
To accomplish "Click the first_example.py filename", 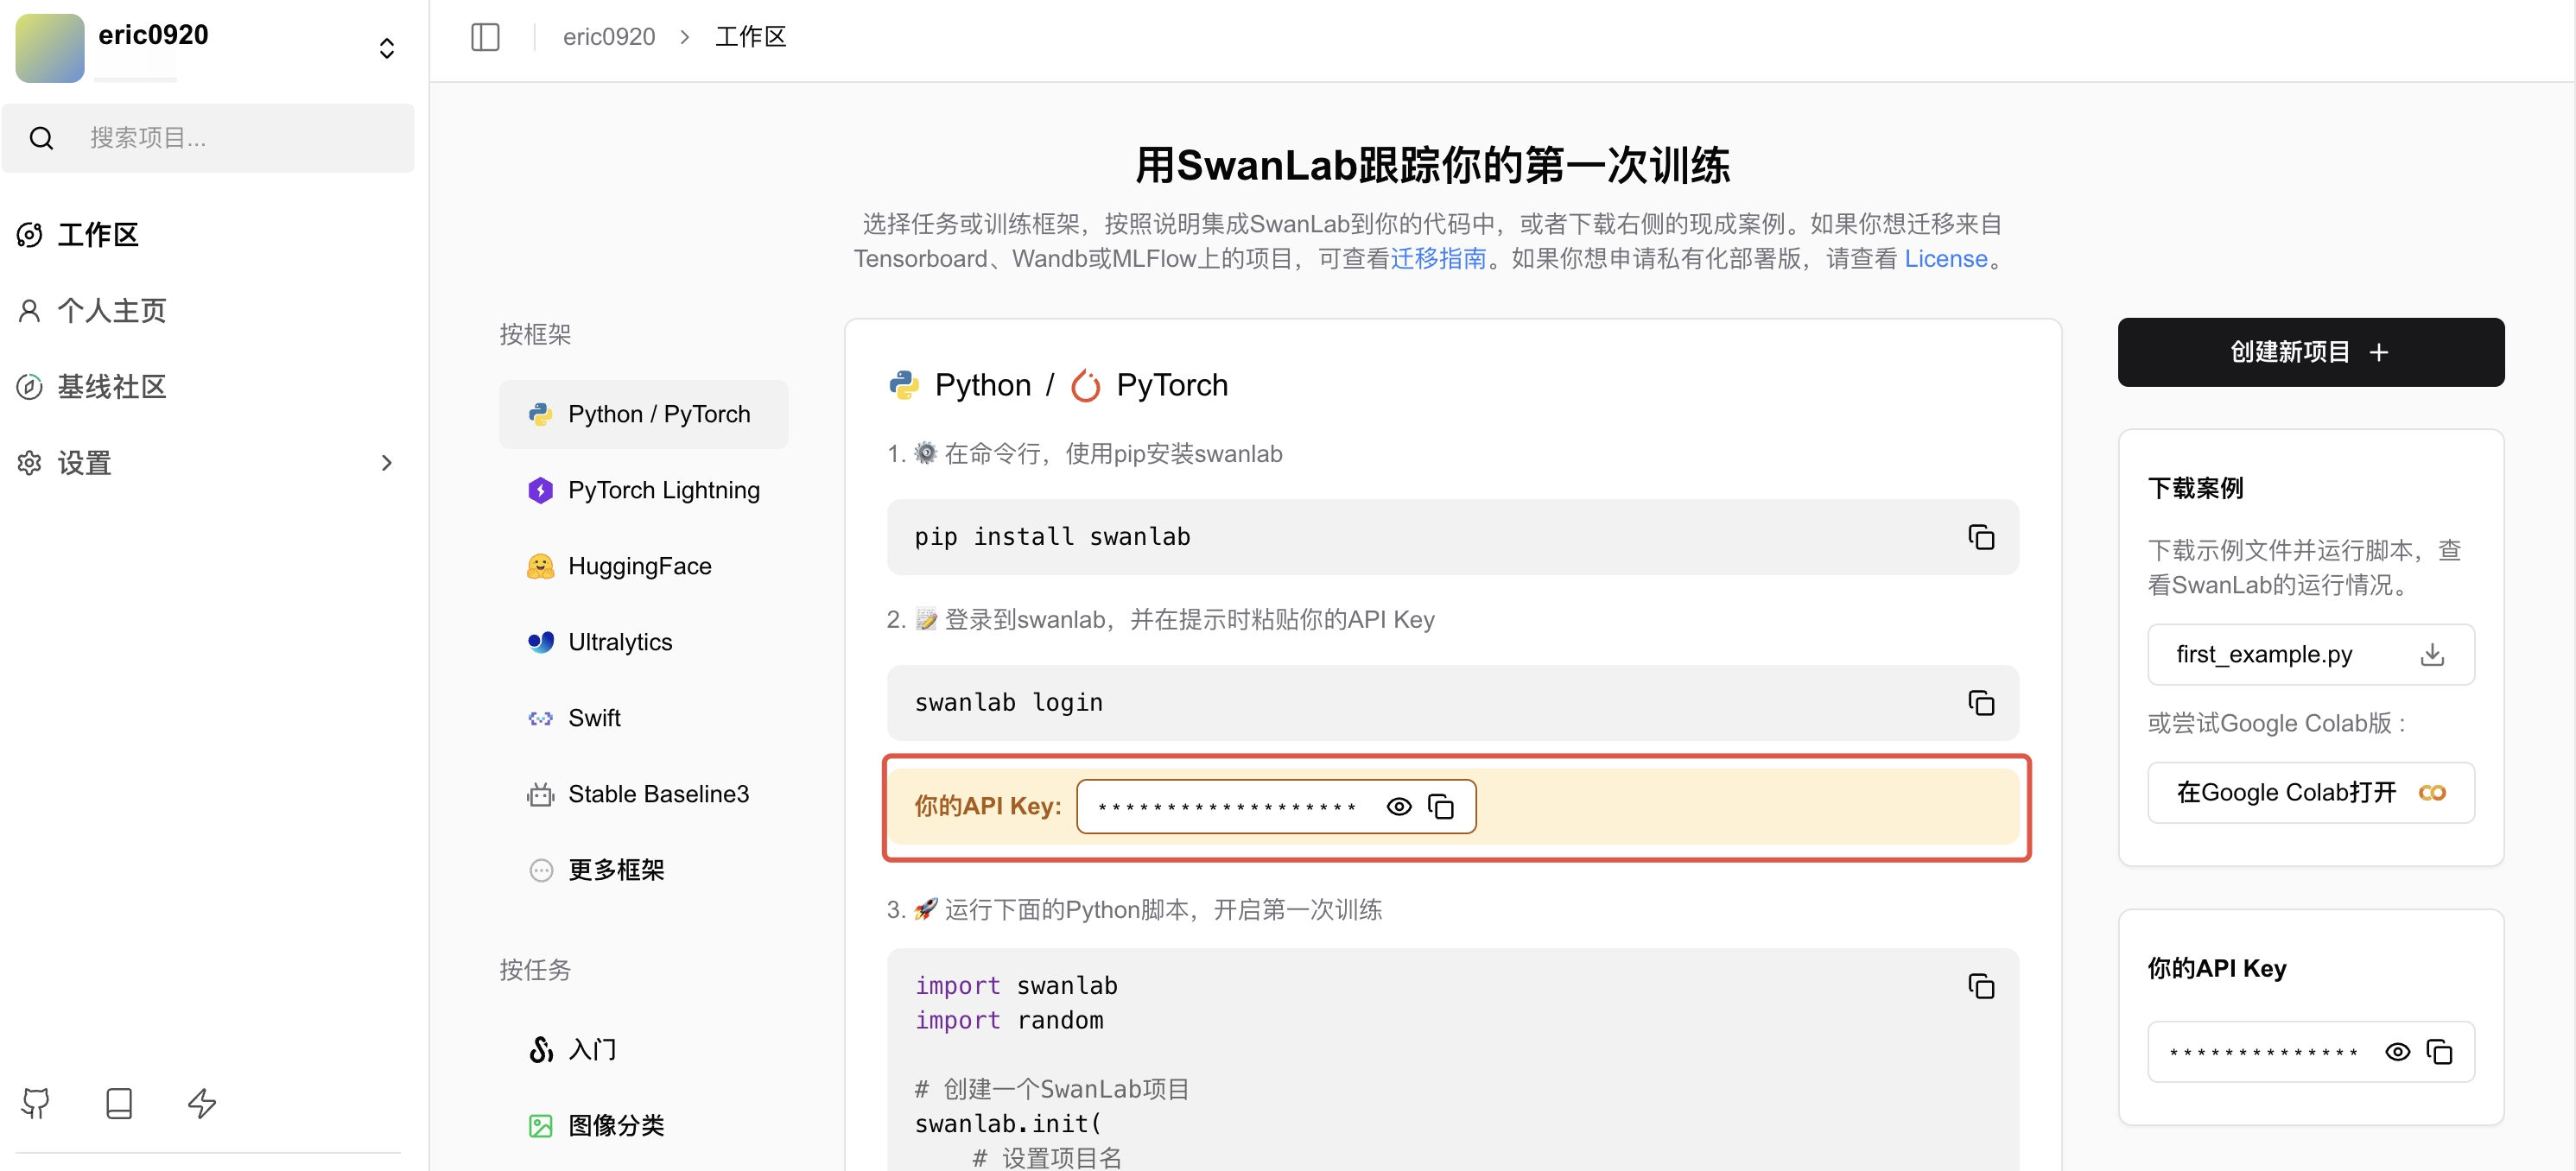I will pos(2264,655).
